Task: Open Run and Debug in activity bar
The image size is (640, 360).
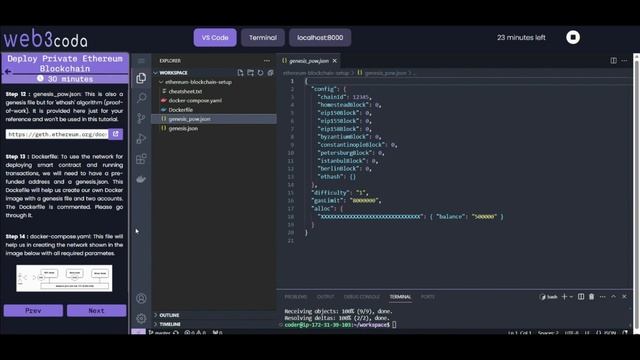Action: [x=141, y=138]
